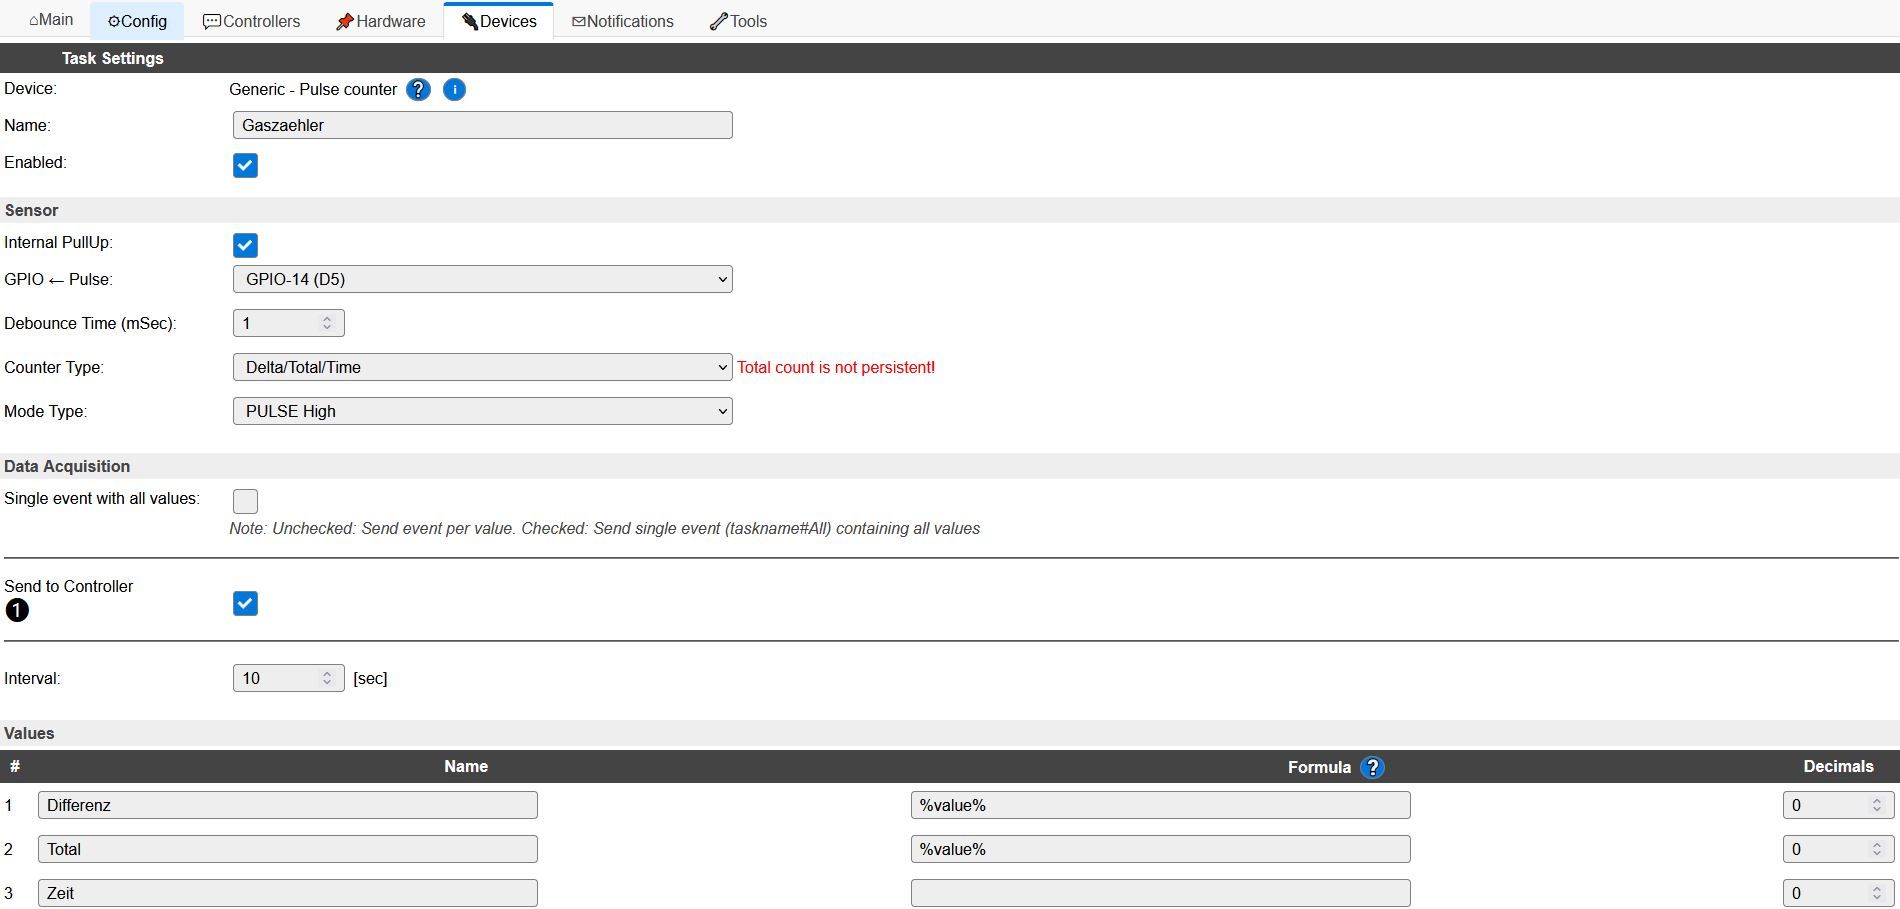Click the Interval spinner arrows
This screenshot has height=909, width=1900.
pyautogui.click(x=327, y=678)
